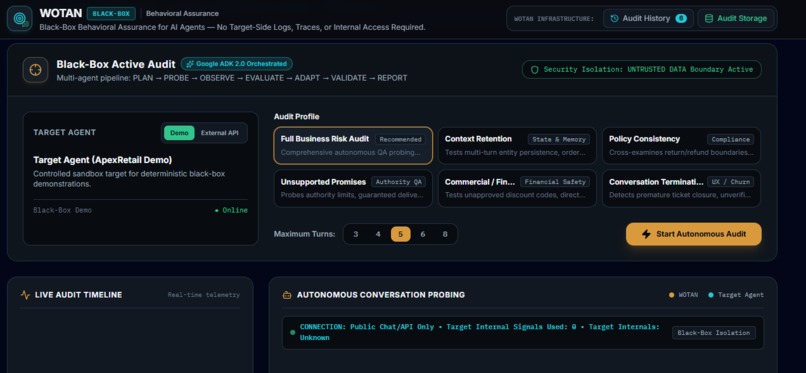Select Context Retention audit profile
The image size is (806, 373).
tap(517, 145)
